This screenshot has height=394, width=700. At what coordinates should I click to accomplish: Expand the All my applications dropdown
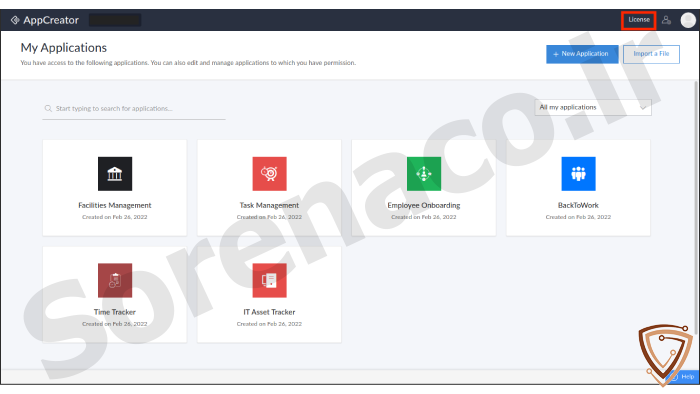(x=593, y=108)
